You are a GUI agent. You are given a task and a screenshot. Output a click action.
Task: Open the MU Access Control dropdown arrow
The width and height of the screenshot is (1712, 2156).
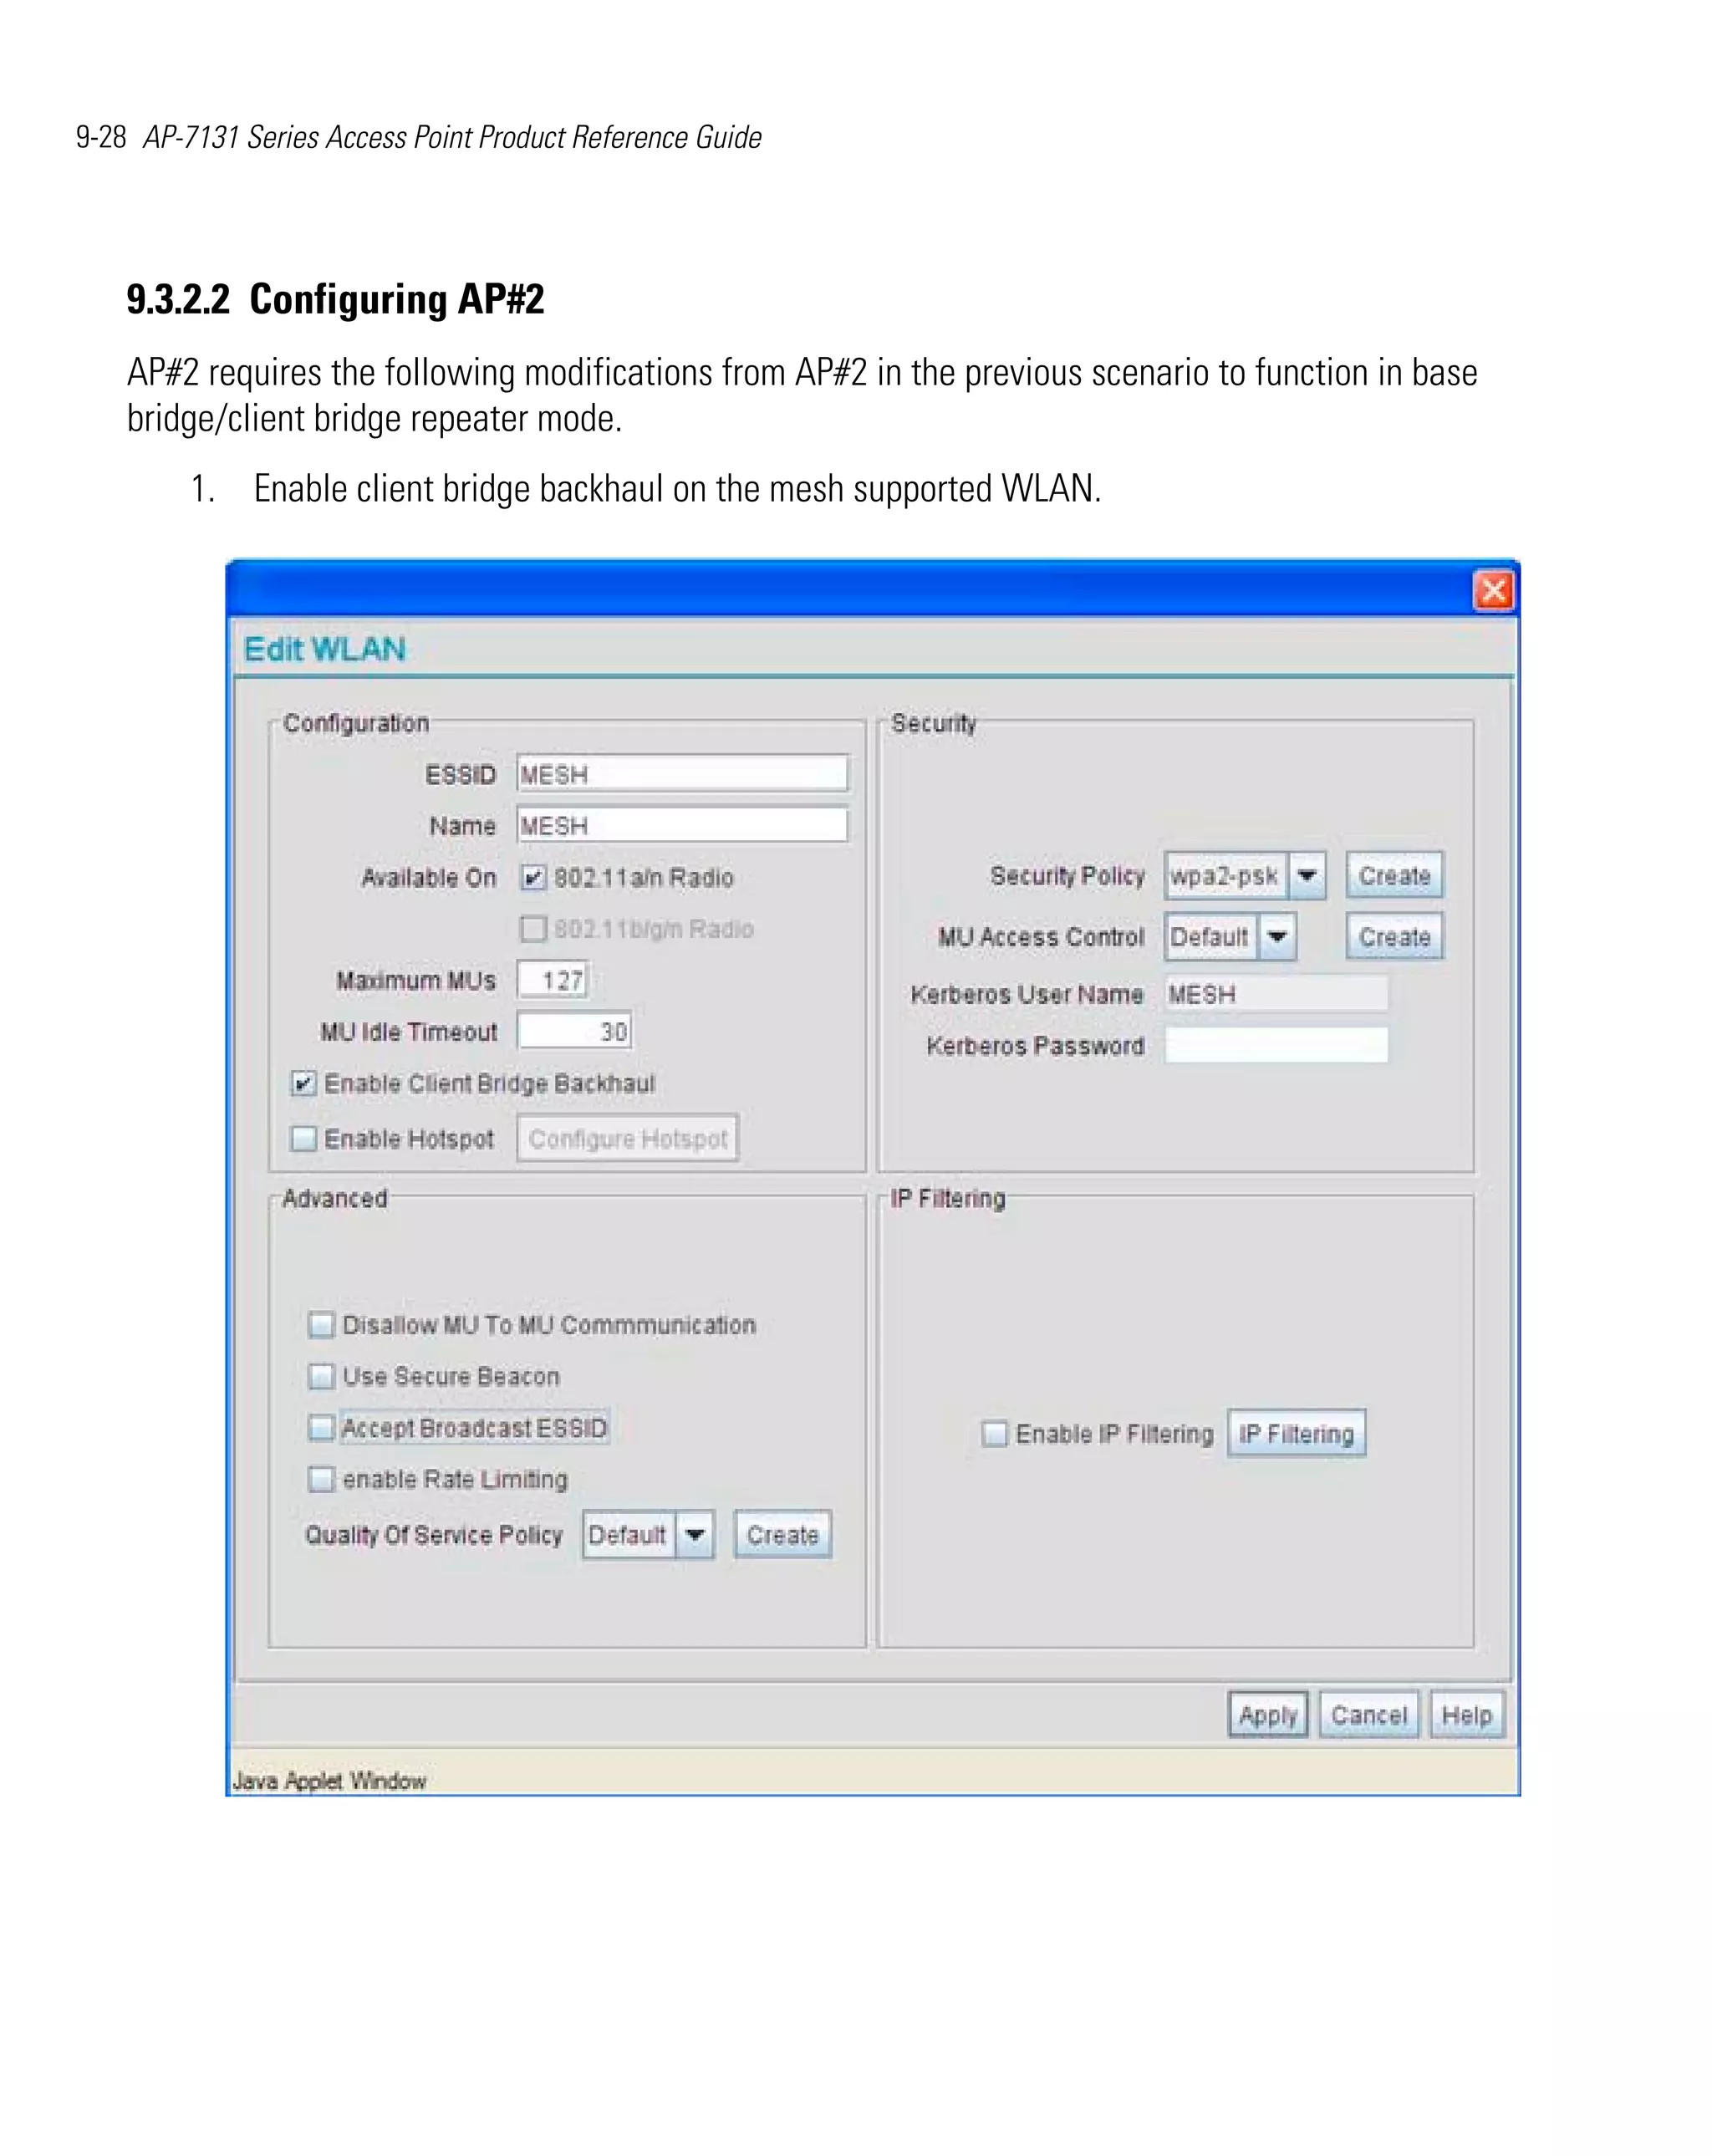1277,937
